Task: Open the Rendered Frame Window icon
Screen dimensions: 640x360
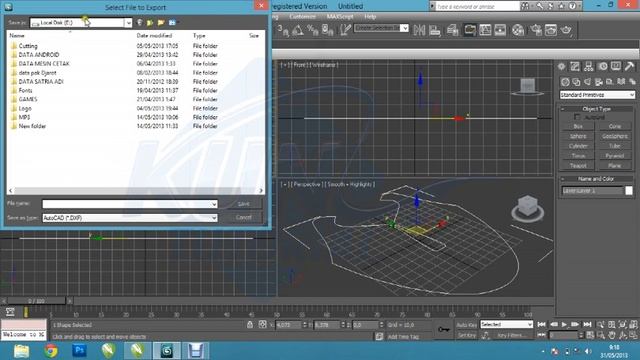Action: 551,30
